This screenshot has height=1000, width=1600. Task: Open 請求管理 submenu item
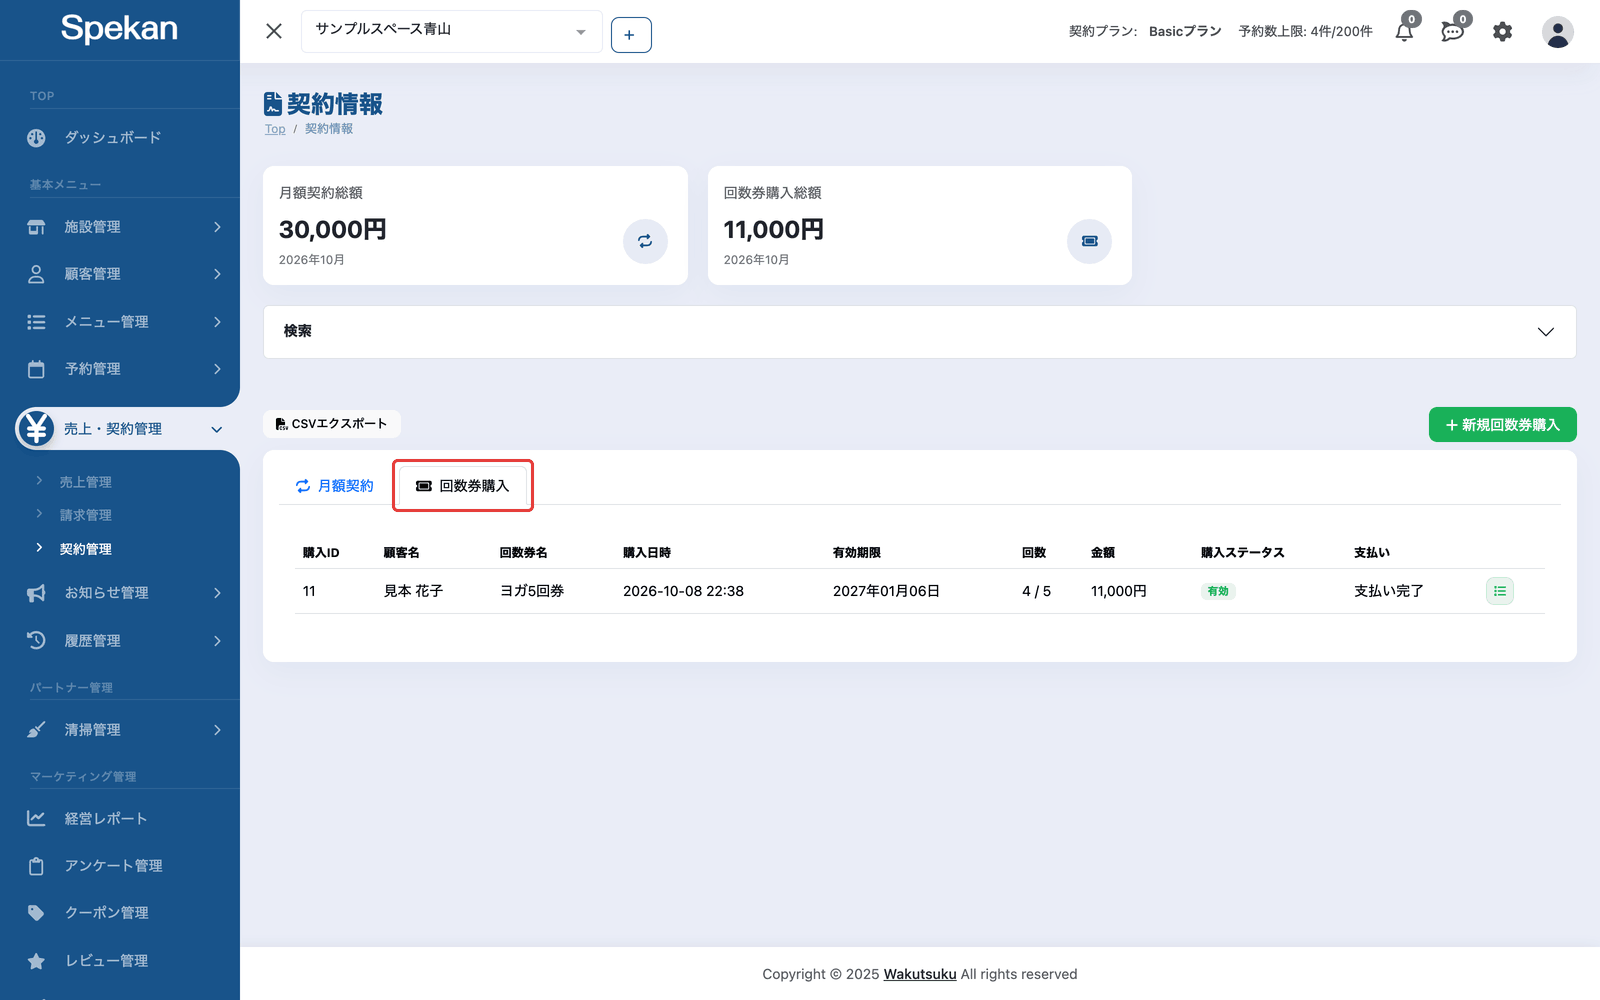click(86, 515)
